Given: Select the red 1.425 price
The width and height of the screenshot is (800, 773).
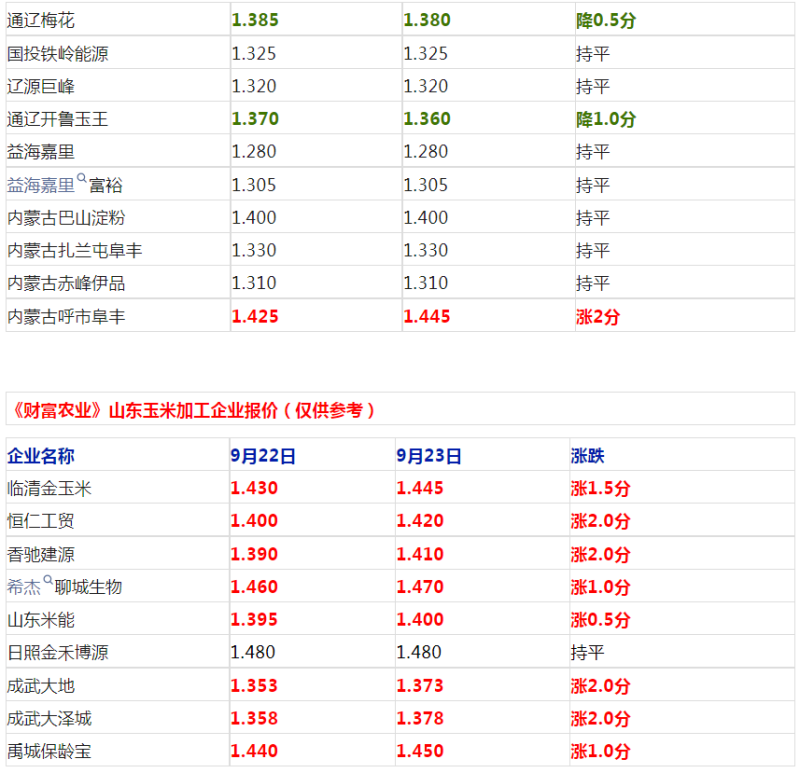Looking at the screenshot, I should [255, 317].
